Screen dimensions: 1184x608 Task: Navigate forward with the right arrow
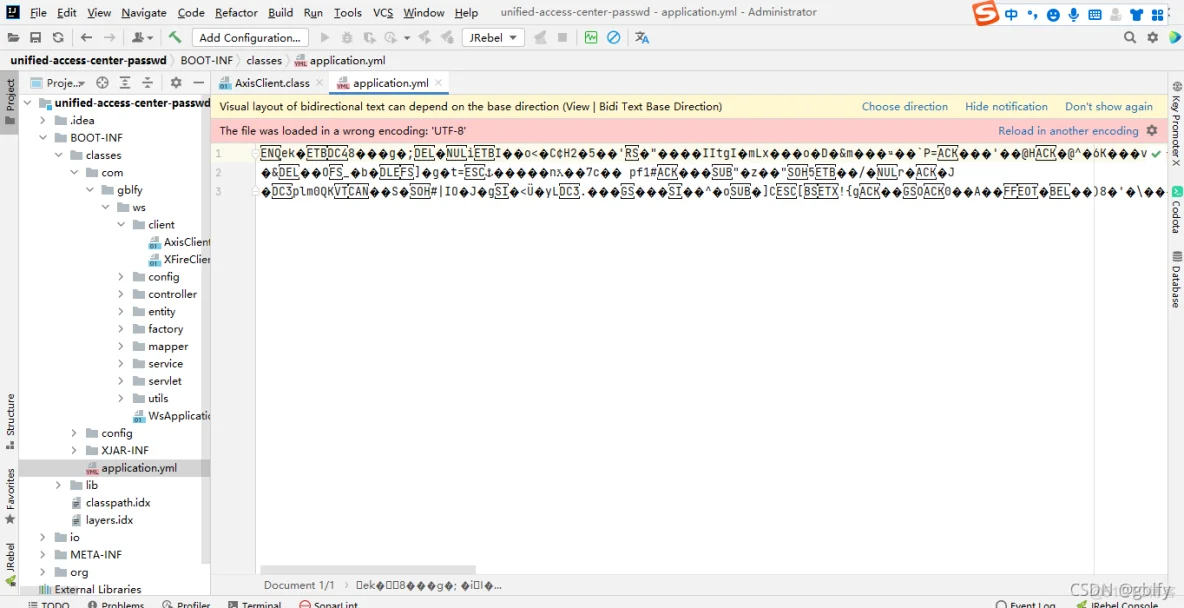pos(109,37)
